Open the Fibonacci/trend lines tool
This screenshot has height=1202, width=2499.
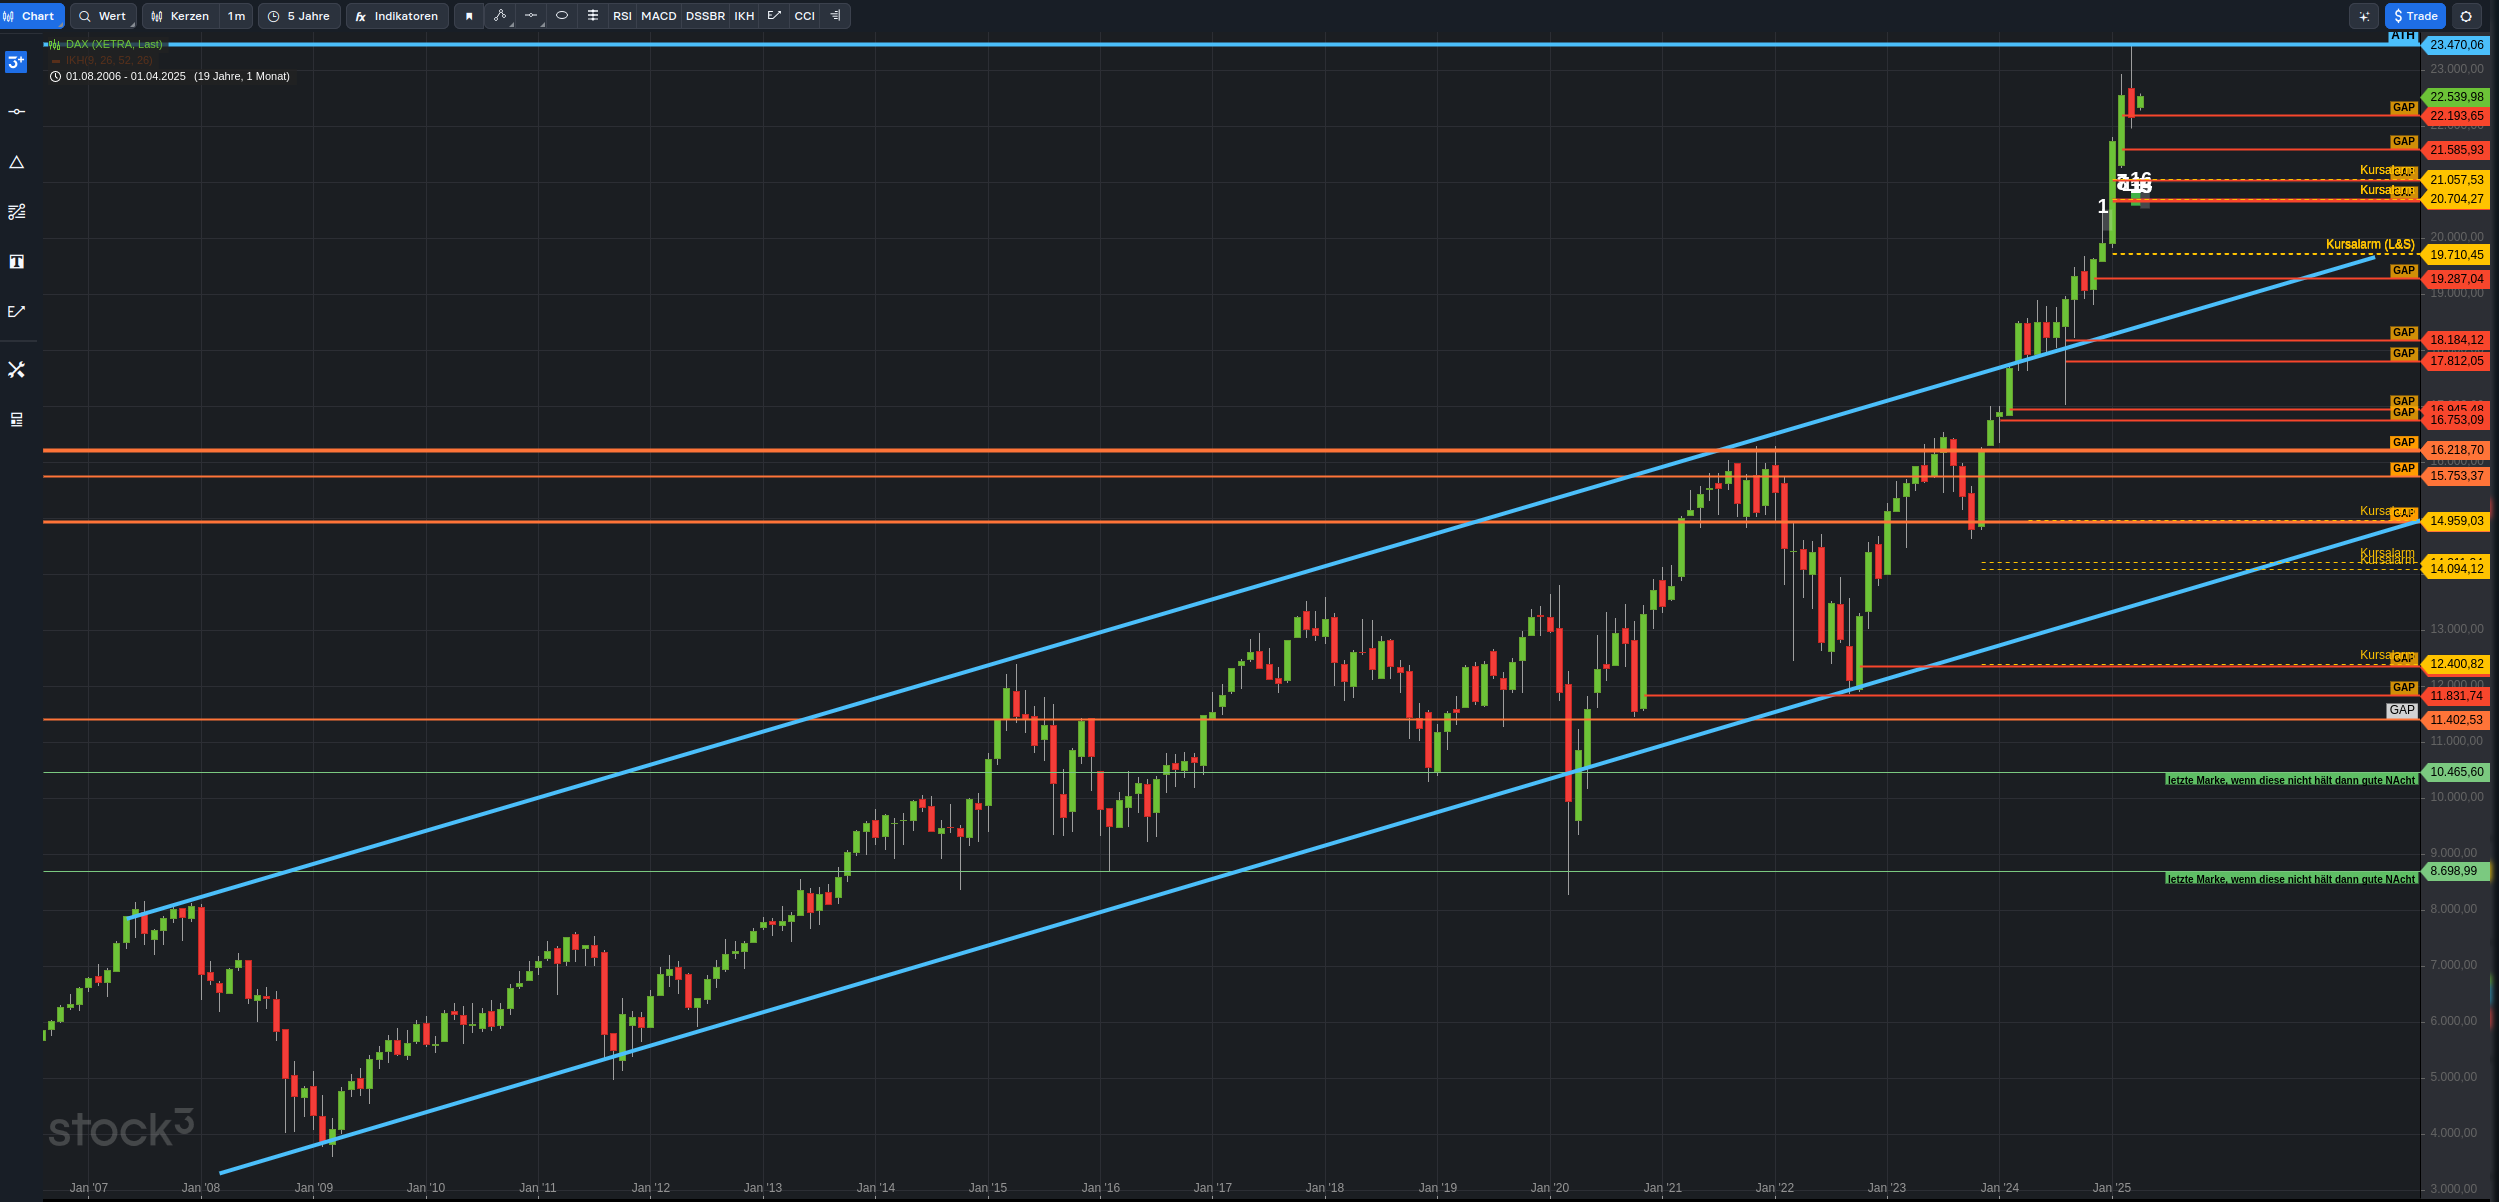click(16, 212)
